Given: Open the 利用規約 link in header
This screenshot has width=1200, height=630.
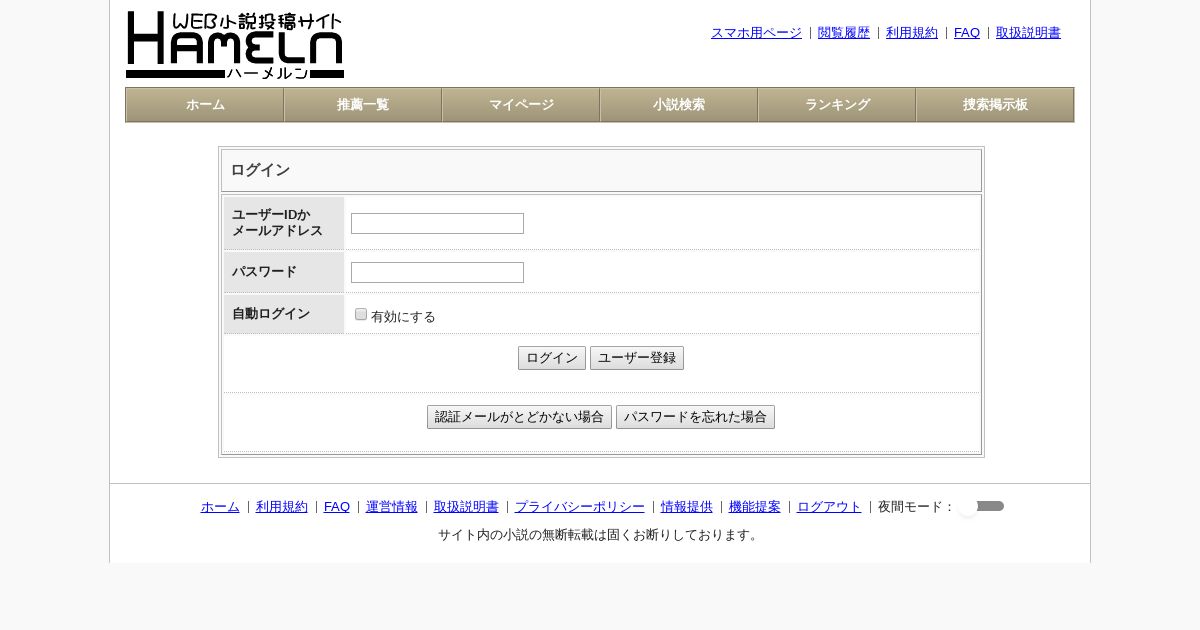Looking at the screenshot, I should point(912,33).
